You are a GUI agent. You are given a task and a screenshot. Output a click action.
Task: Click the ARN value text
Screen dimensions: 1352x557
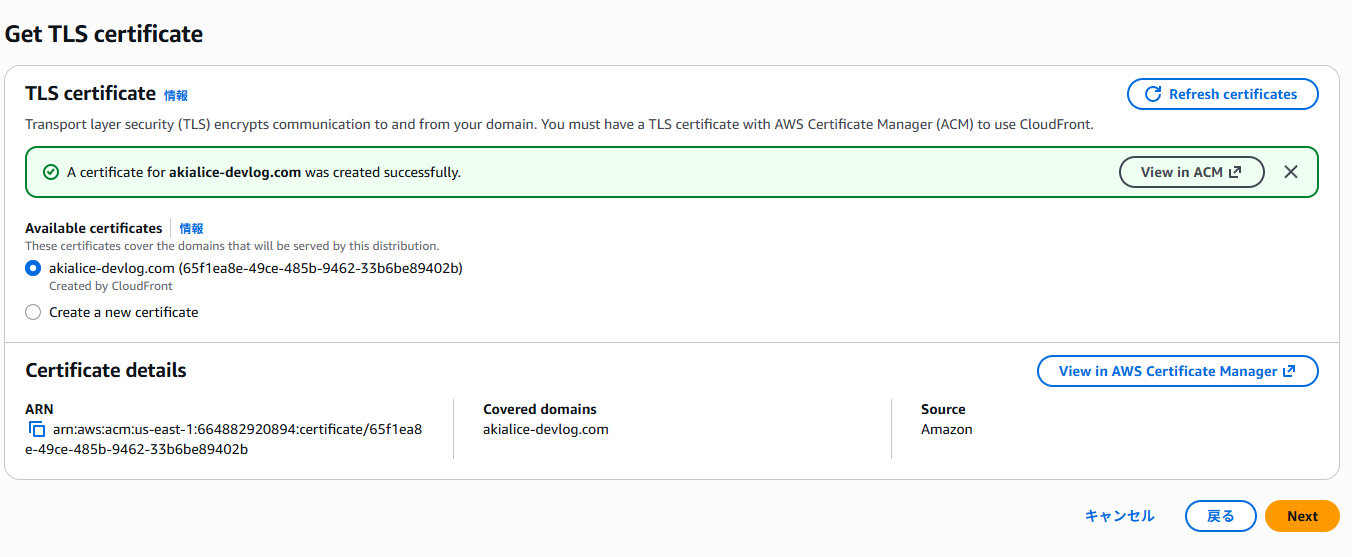point(225,439)
